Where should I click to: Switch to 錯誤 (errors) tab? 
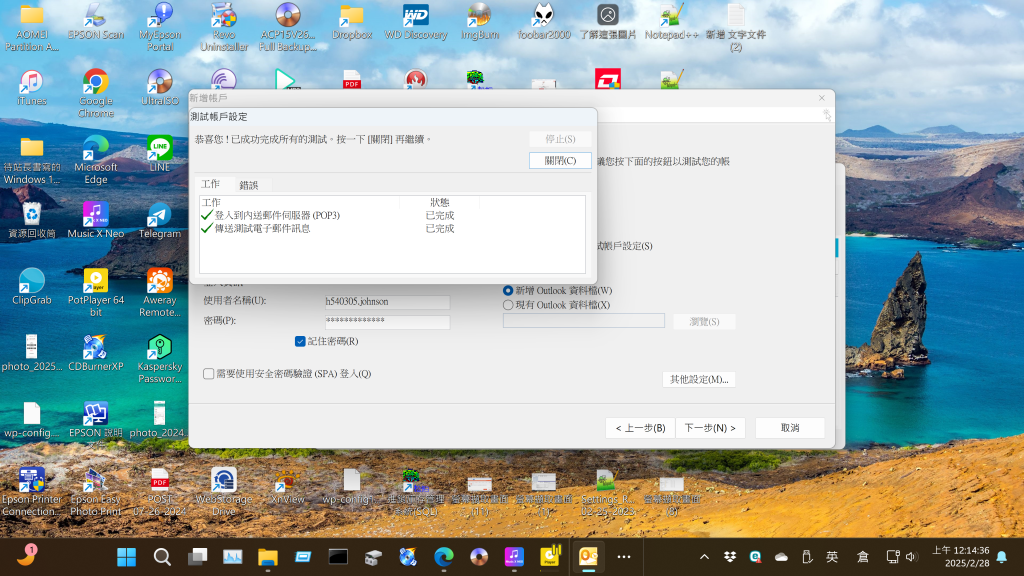click(x=248, y=185)
